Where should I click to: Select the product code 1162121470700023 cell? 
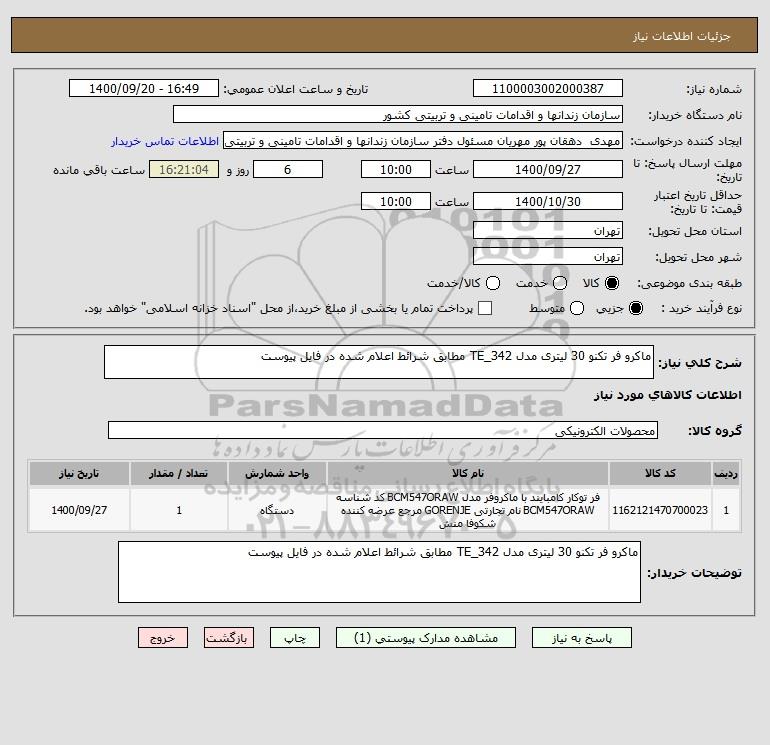pyautogui.click(x=660, y=510)
